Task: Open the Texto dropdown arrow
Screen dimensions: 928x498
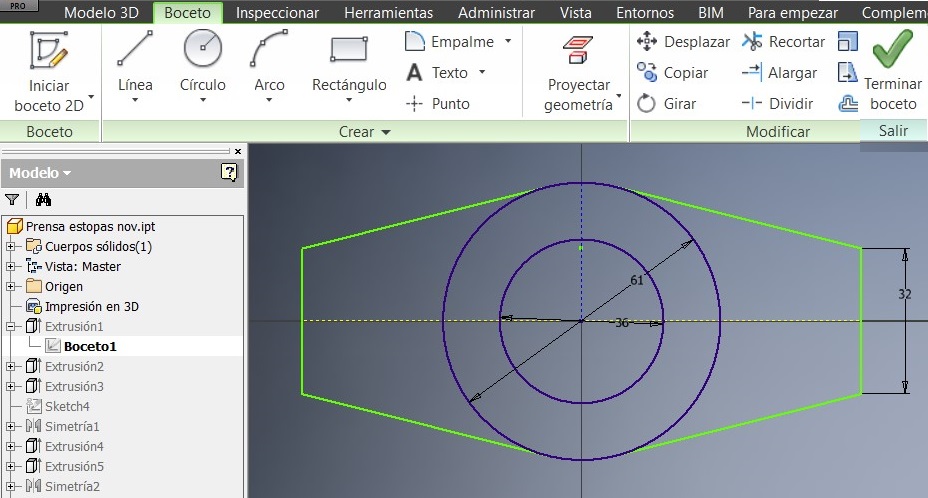Action: point(482,72)
